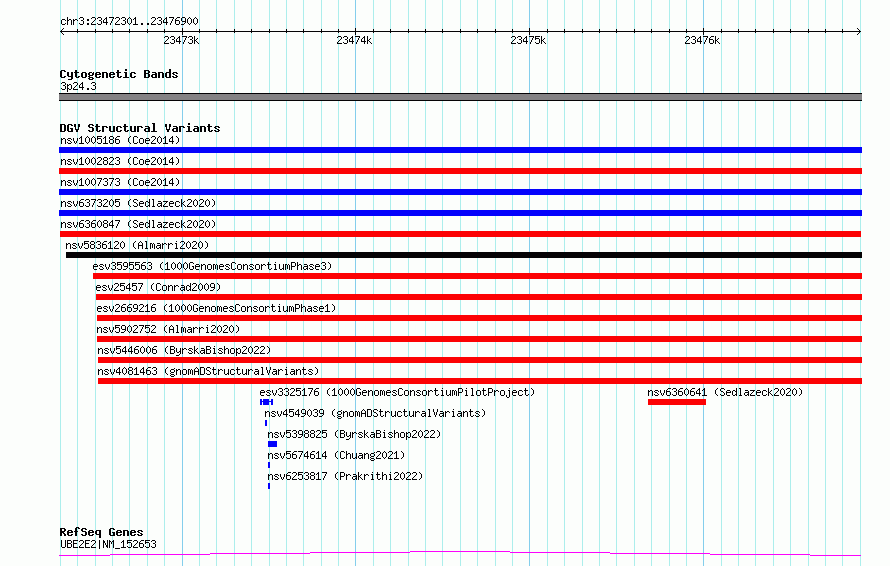Click the 23475k ruler label

point(528,40)
